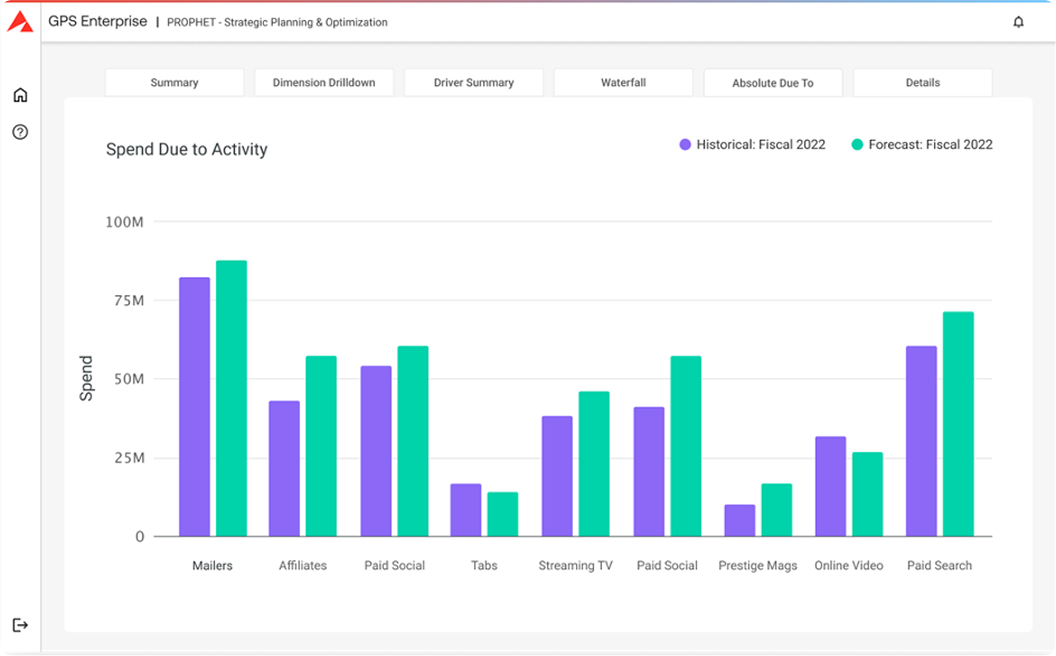
Task: Click the purple Historical bar for Paid Search
Action: point(921,440)
